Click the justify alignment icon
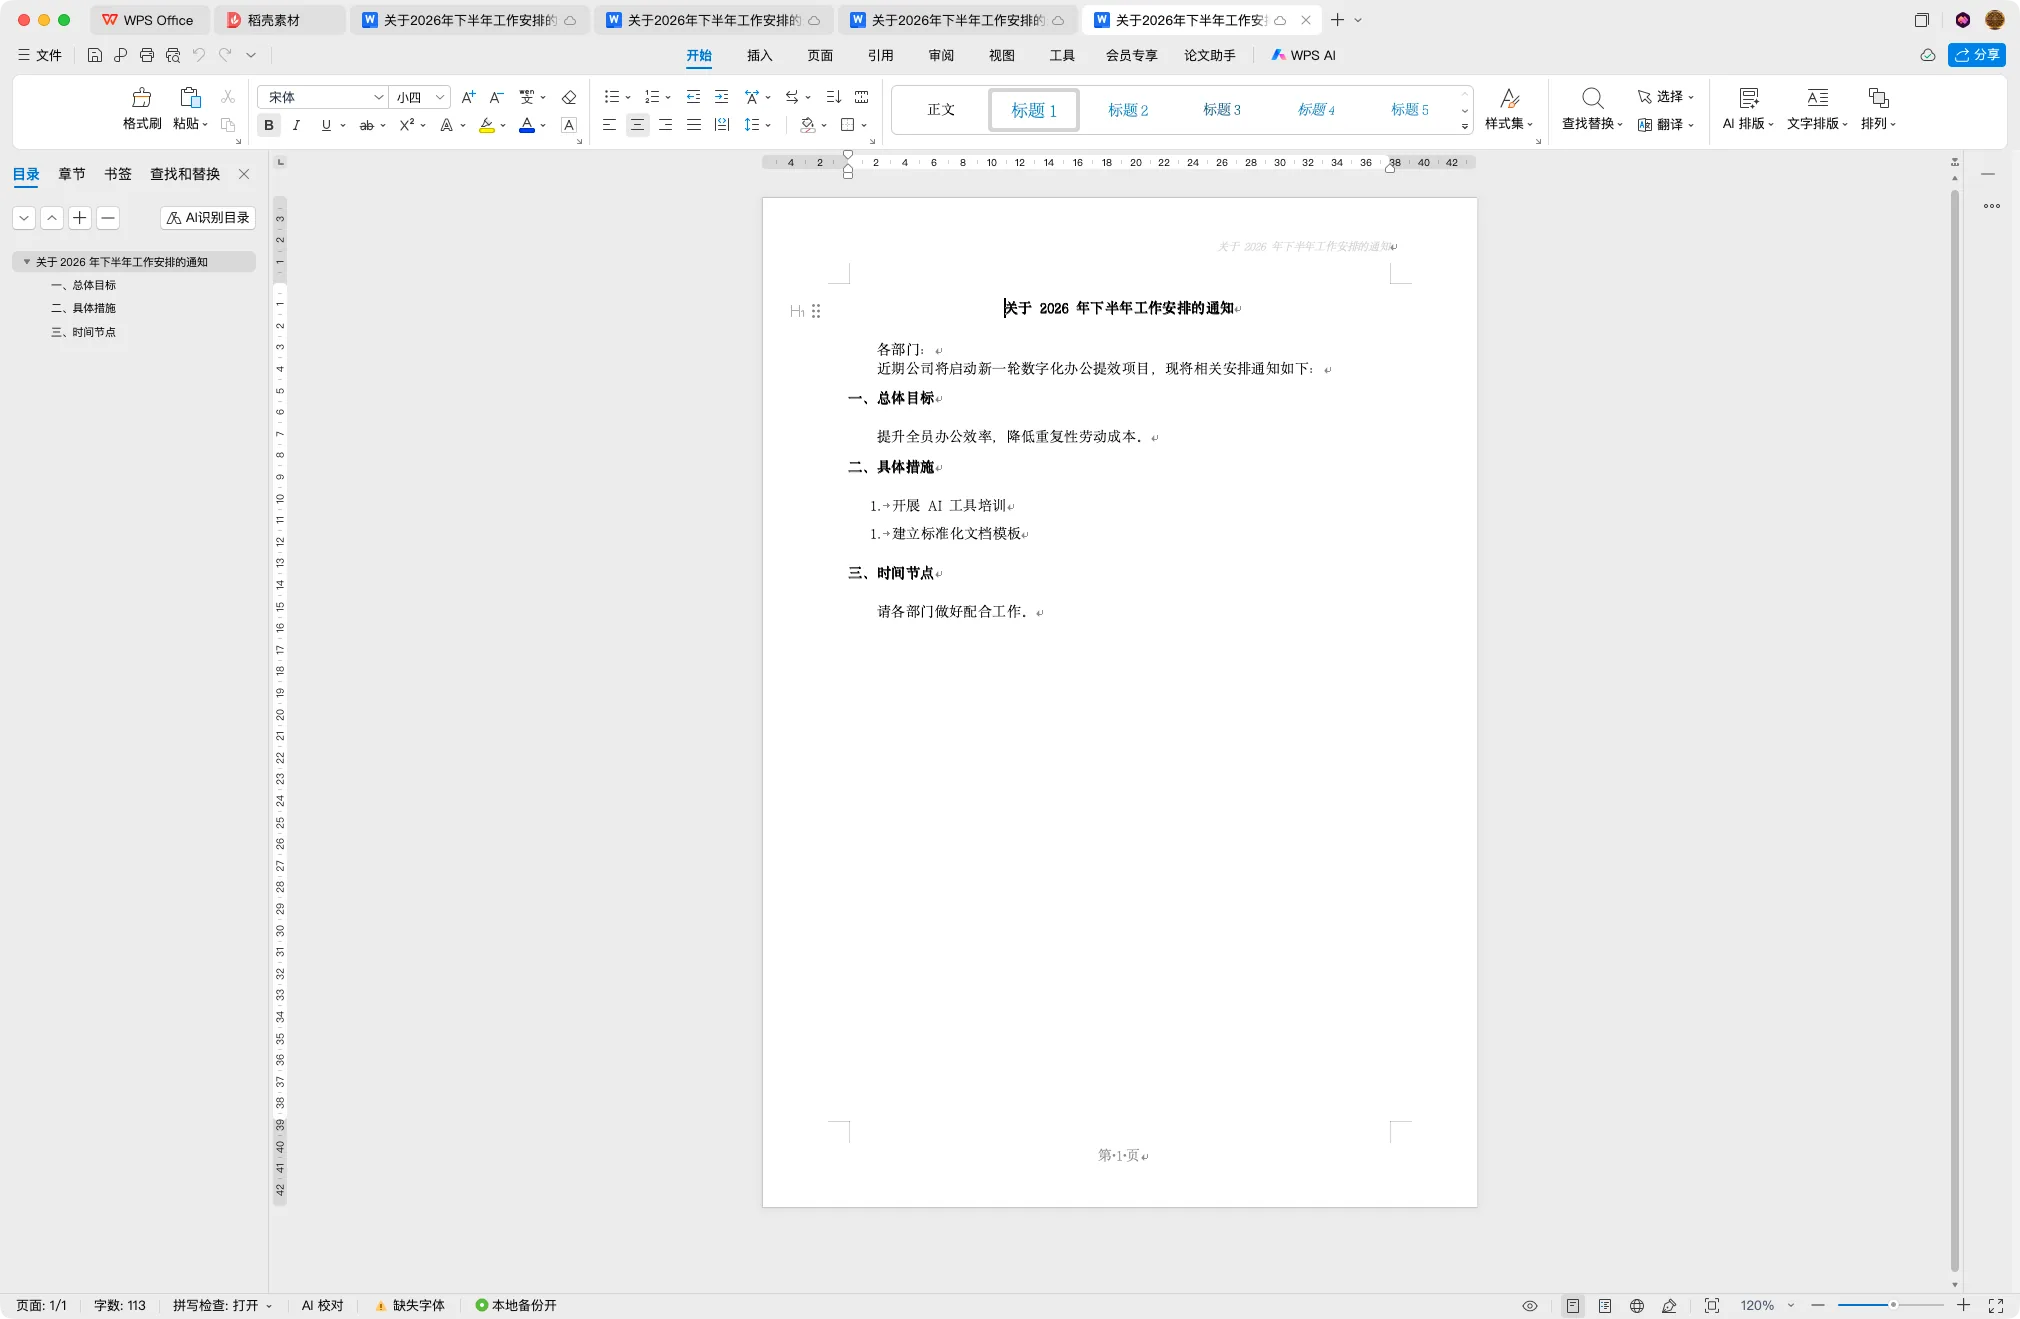 point(693,125)
